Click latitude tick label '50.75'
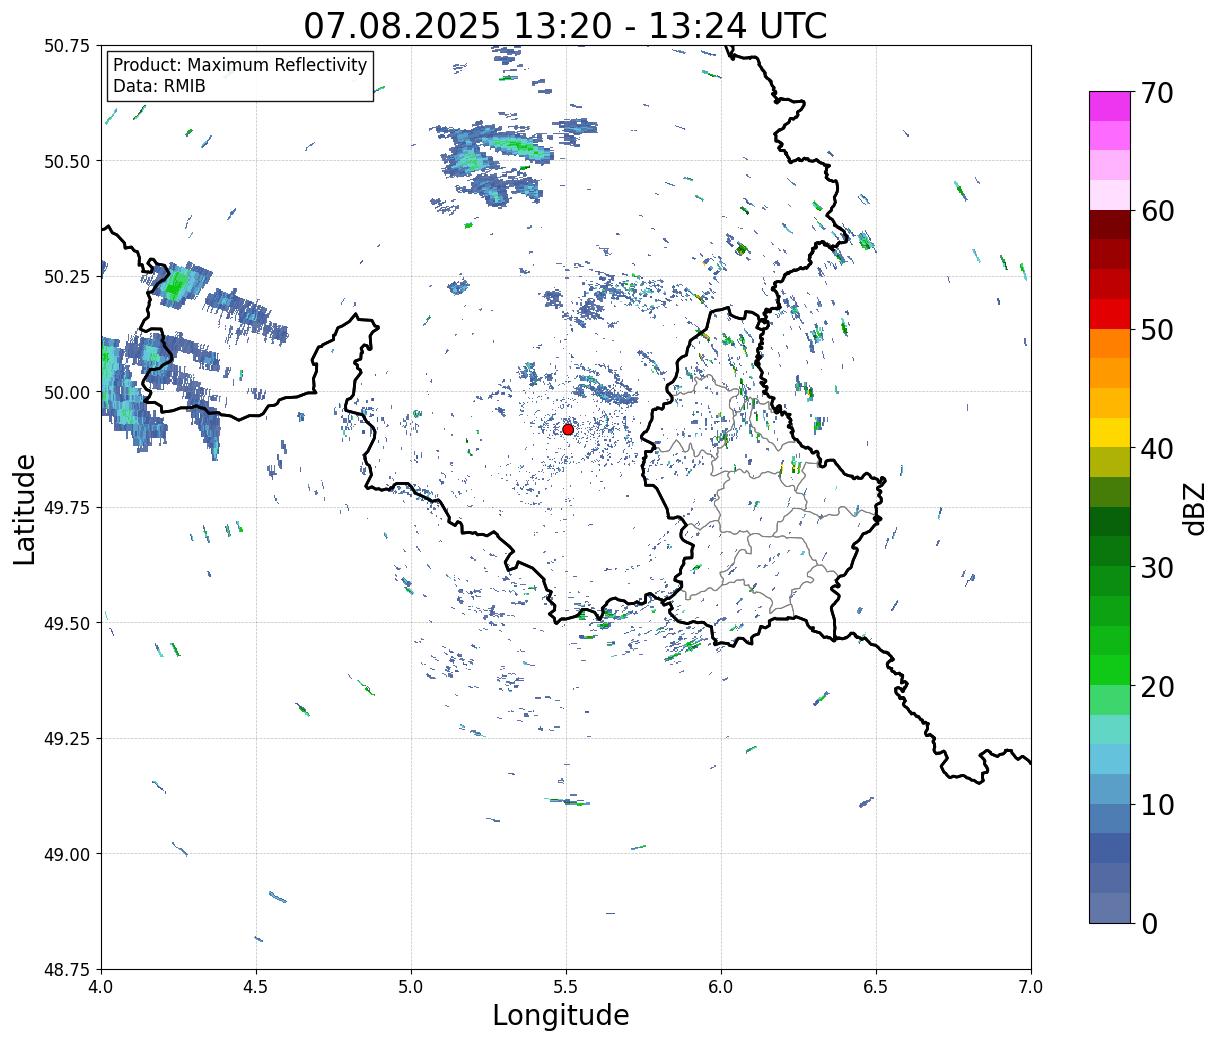1219x1040 pixels. (x=67, y=46)
